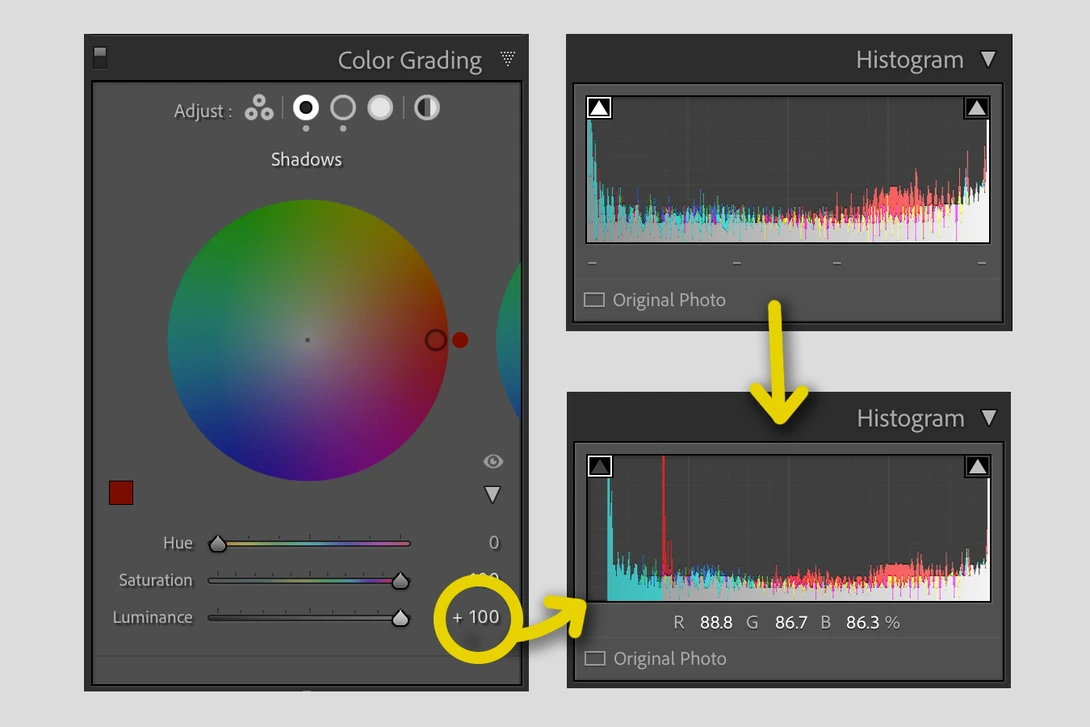
Task: Click the Luminance label
Action: [153, 617]
